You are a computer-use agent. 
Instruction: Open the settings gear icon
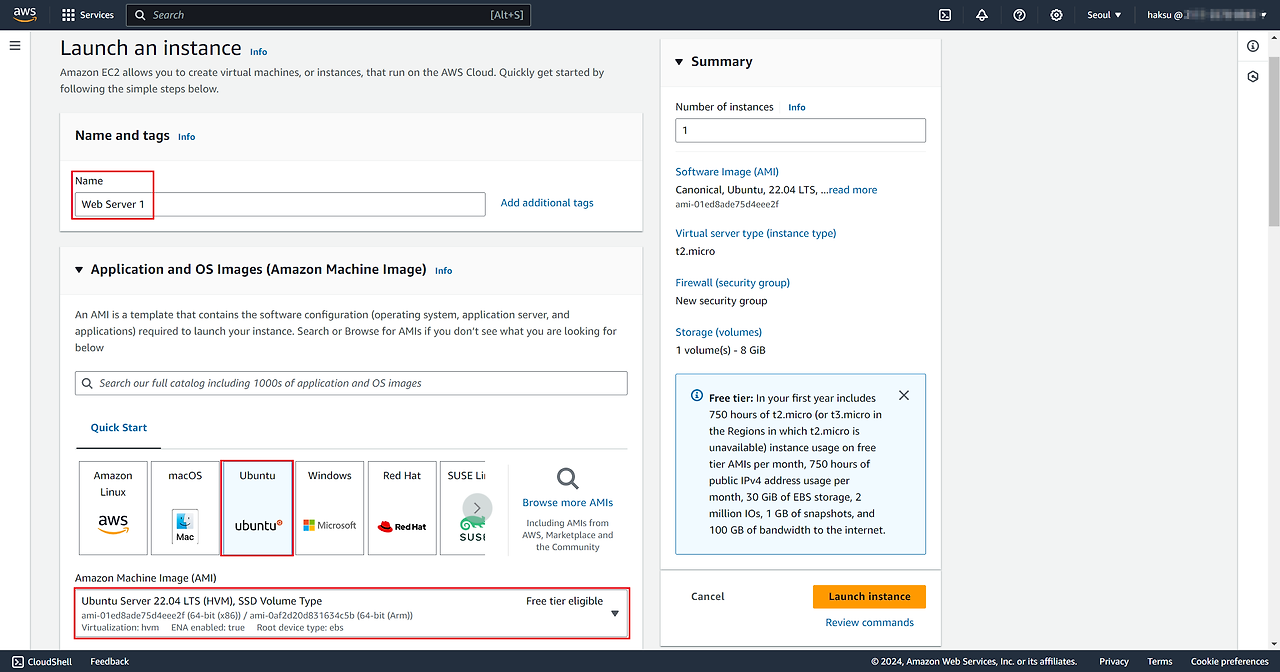(x=1056, y=15)
